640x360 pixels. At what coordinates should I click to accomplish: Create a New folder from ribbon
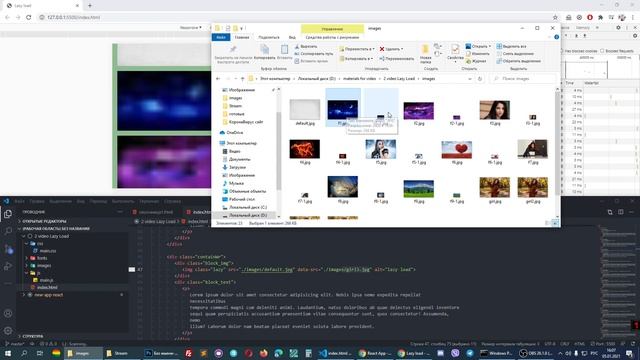[425, 54]
